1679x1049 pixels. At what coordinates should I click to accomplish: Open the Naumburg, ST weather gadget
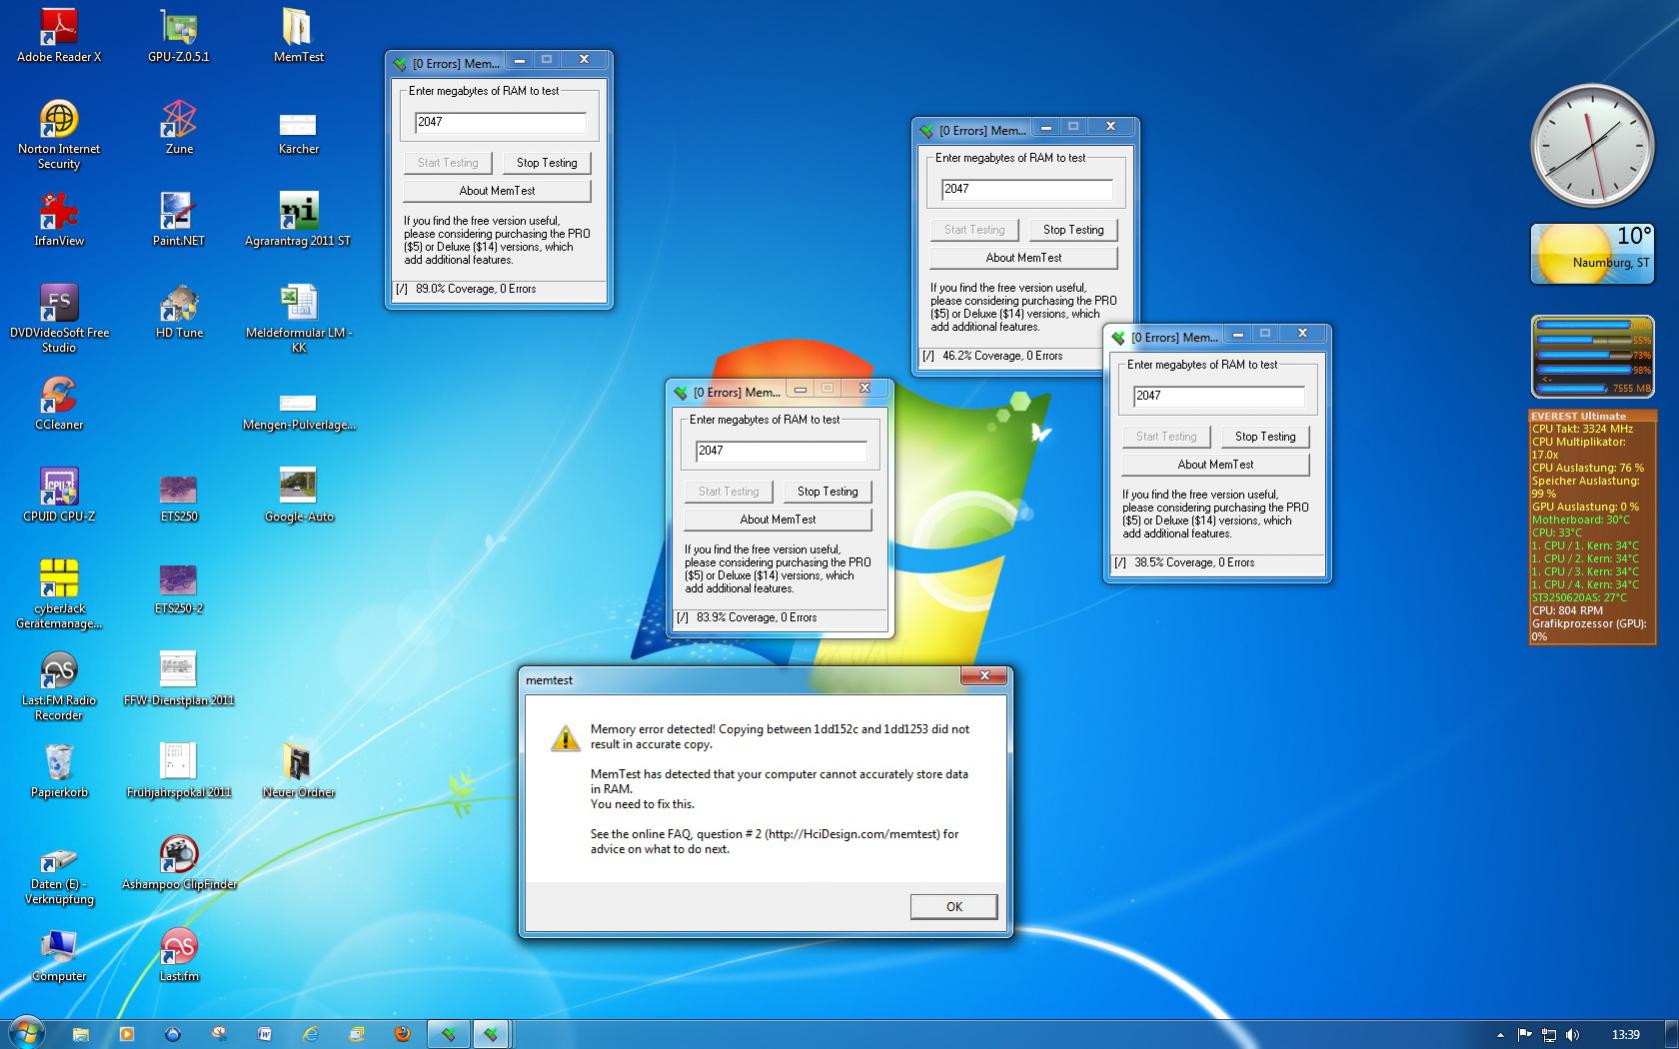pyautogui.click(x=1592, y=254)
